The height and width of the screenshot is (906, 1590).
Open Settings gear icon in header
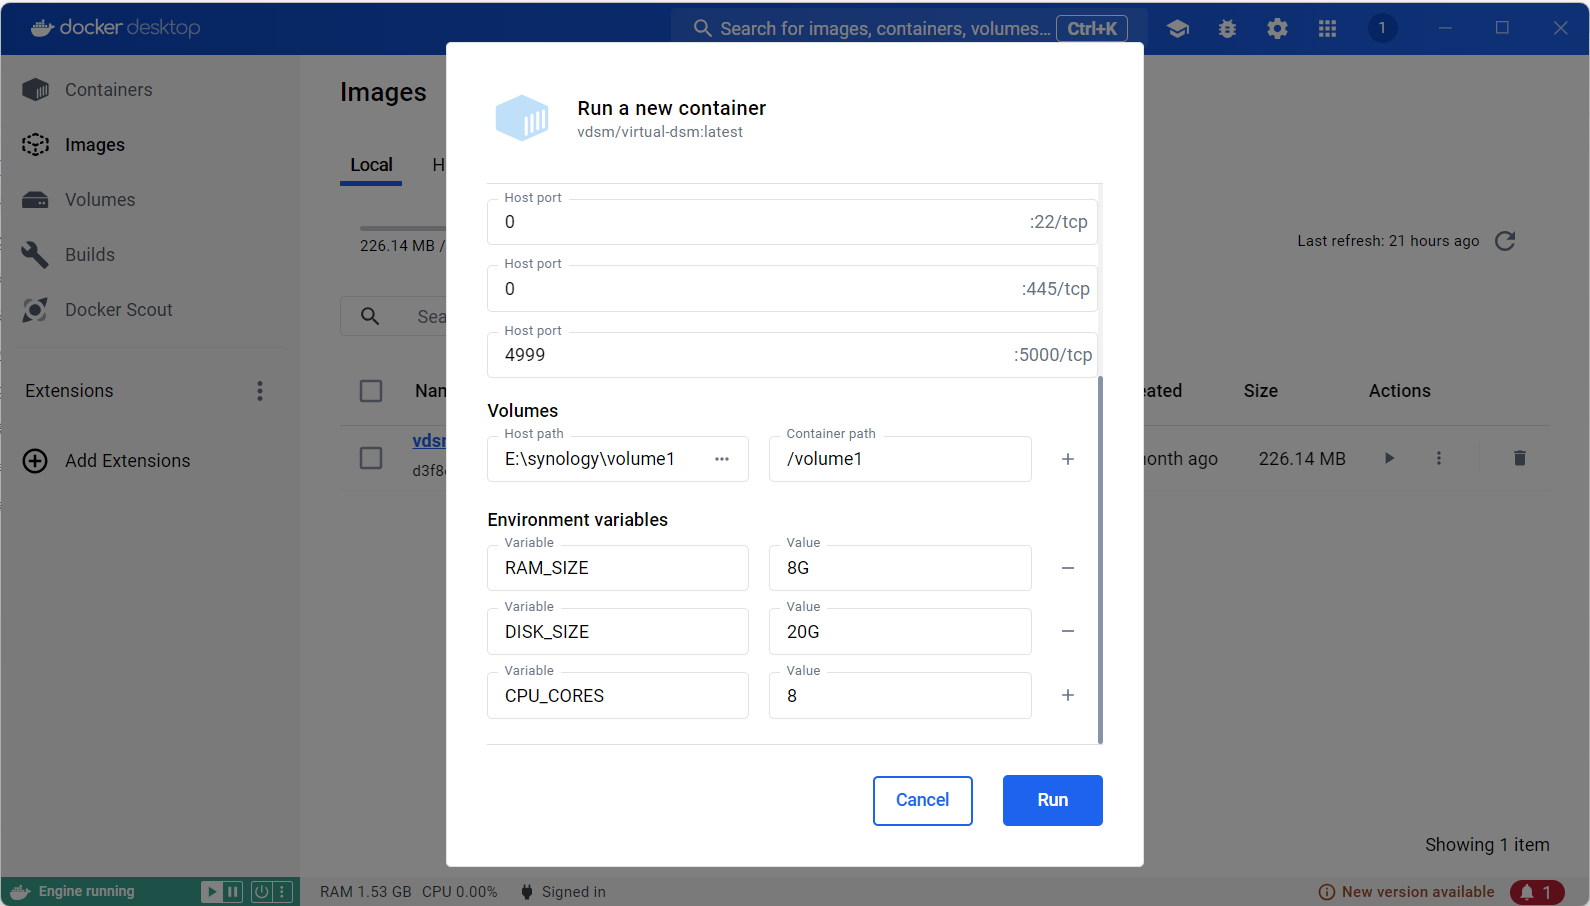coord(1278,29)
